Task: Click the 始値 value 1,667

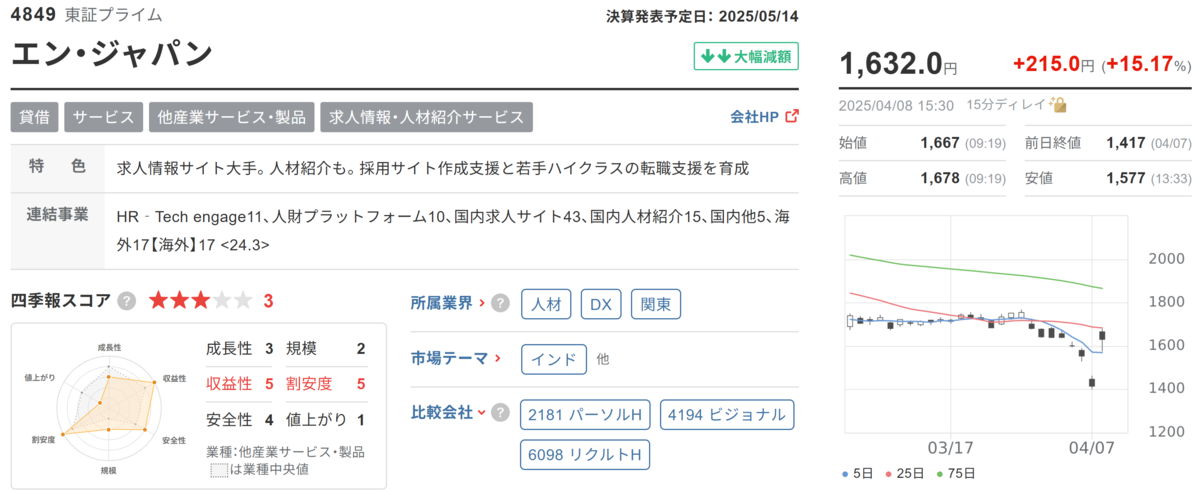Action: tap(940, 143)
